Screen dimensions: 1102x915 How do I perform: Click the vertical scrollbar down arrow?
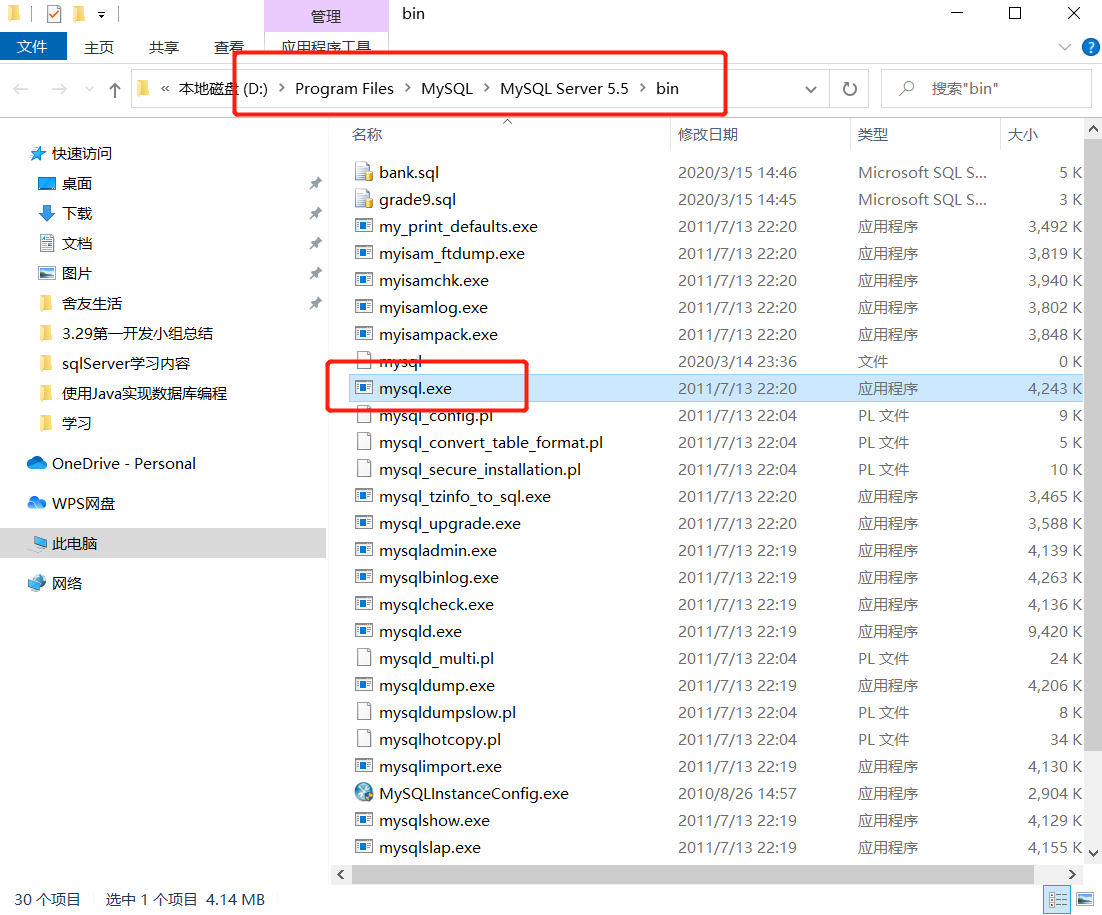(1094, 853)
